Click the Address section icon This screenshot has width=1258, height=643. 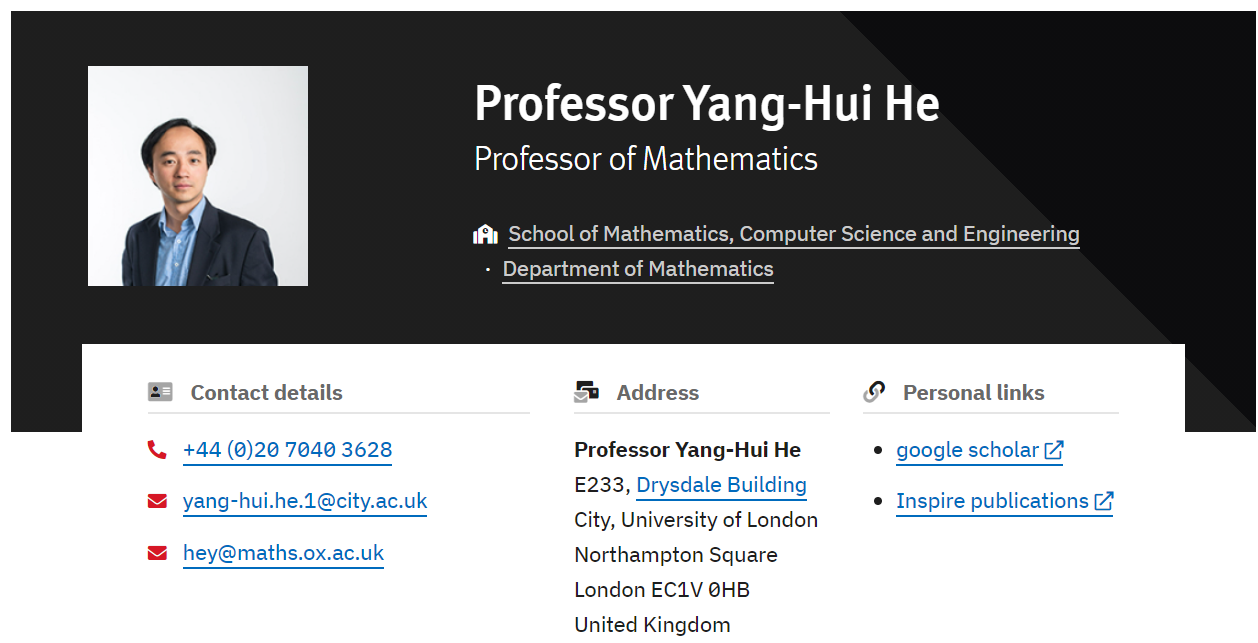[x=587, y=392]
